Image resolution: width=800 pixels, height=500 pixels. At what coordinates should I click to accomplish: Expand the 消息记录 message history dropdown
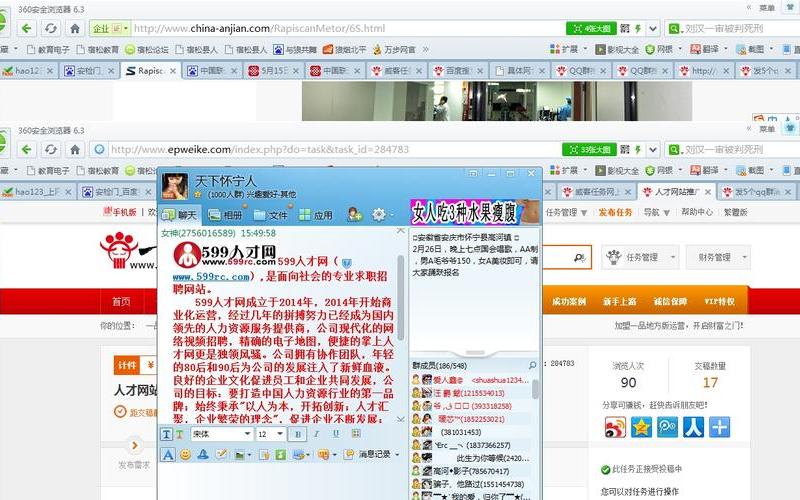tap(397, 454)
